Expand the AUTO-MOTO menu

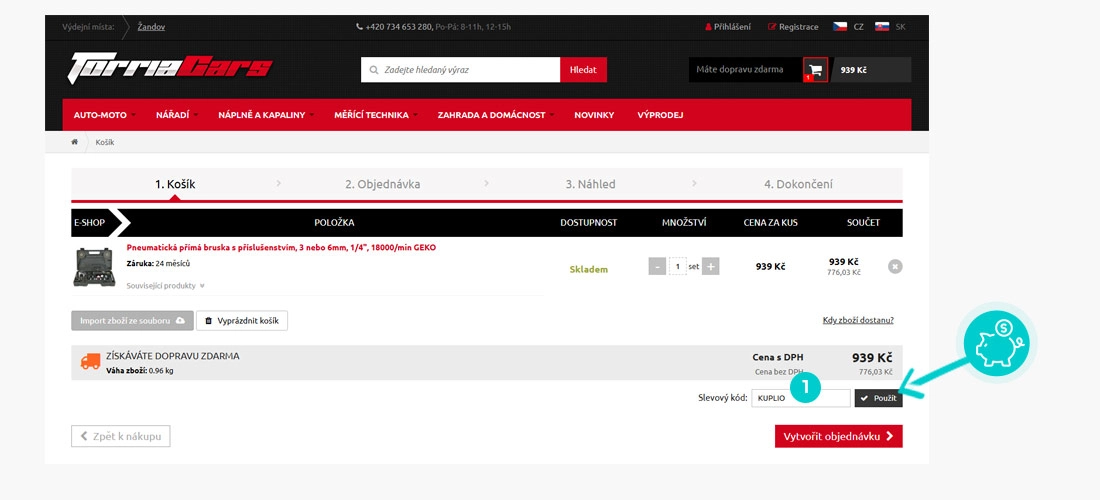(x=105, y=115)
